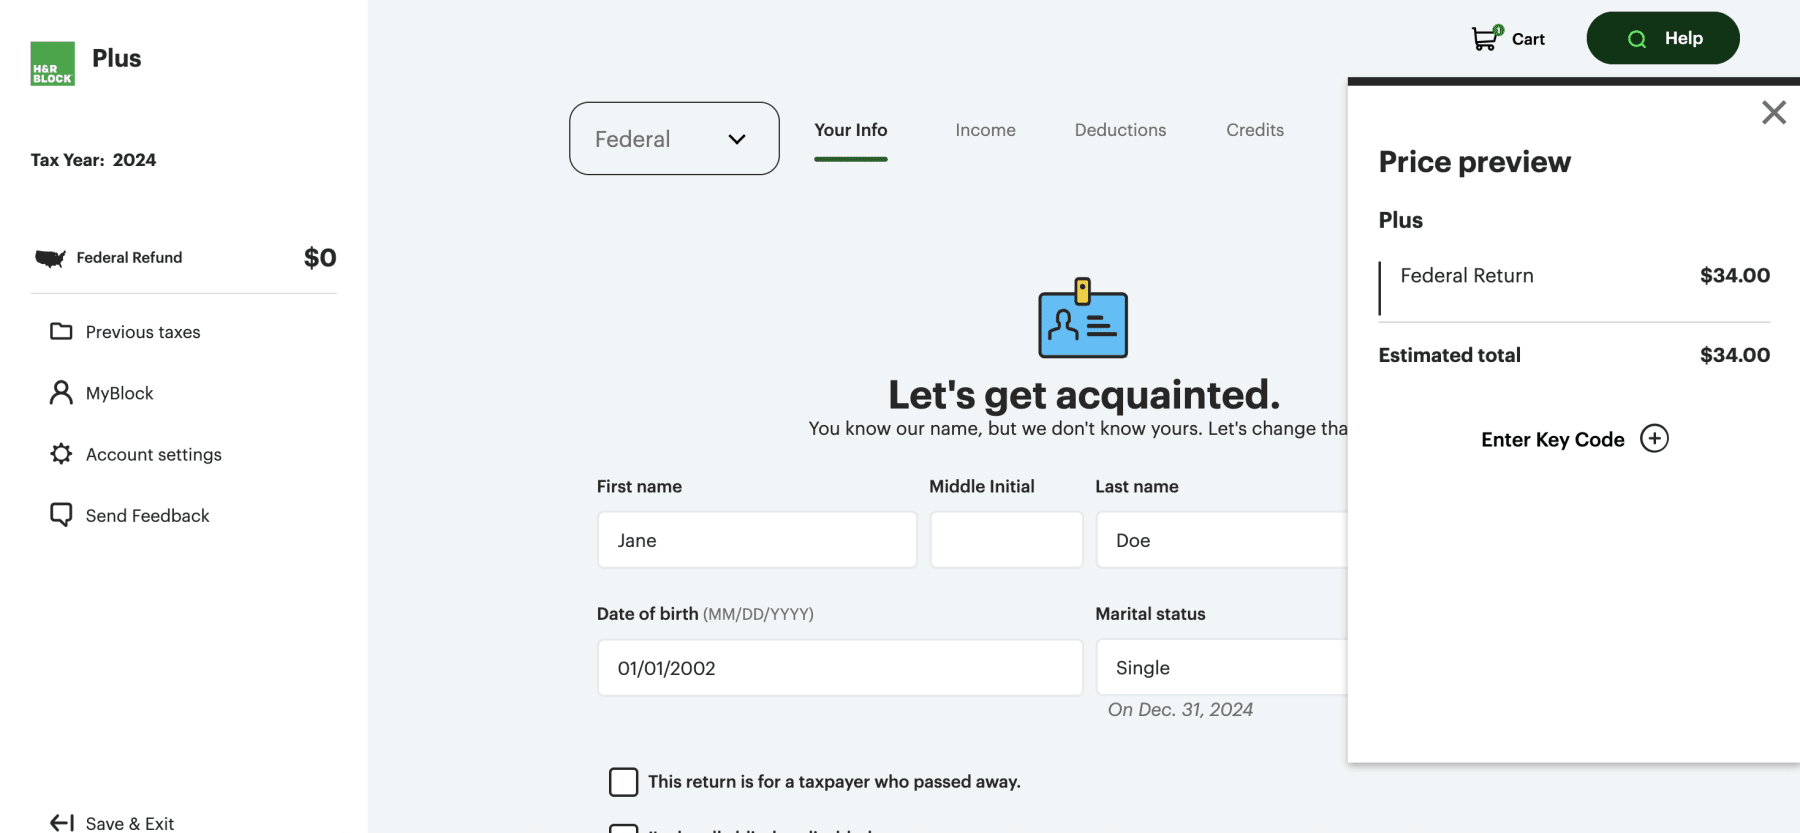Click the Enter Key Code link

1552,440
